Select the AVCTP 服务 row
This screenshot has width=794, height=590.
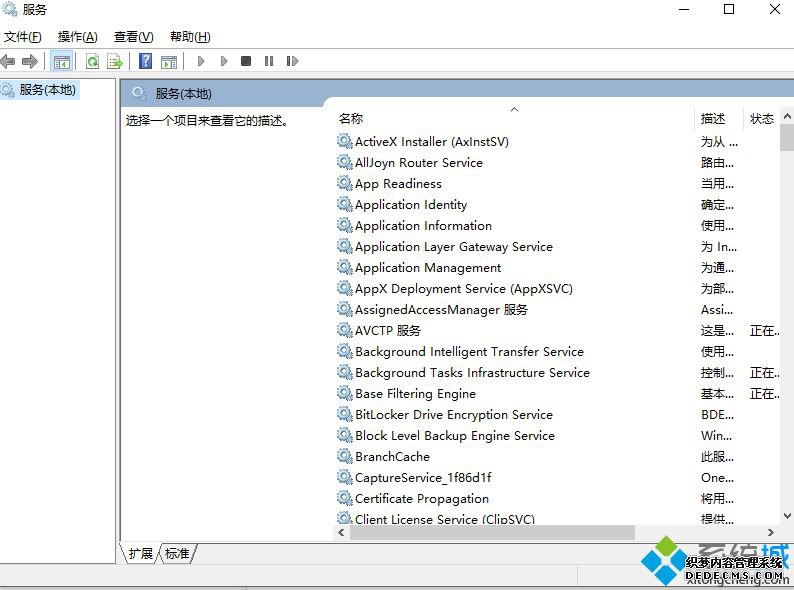point(388,331)
